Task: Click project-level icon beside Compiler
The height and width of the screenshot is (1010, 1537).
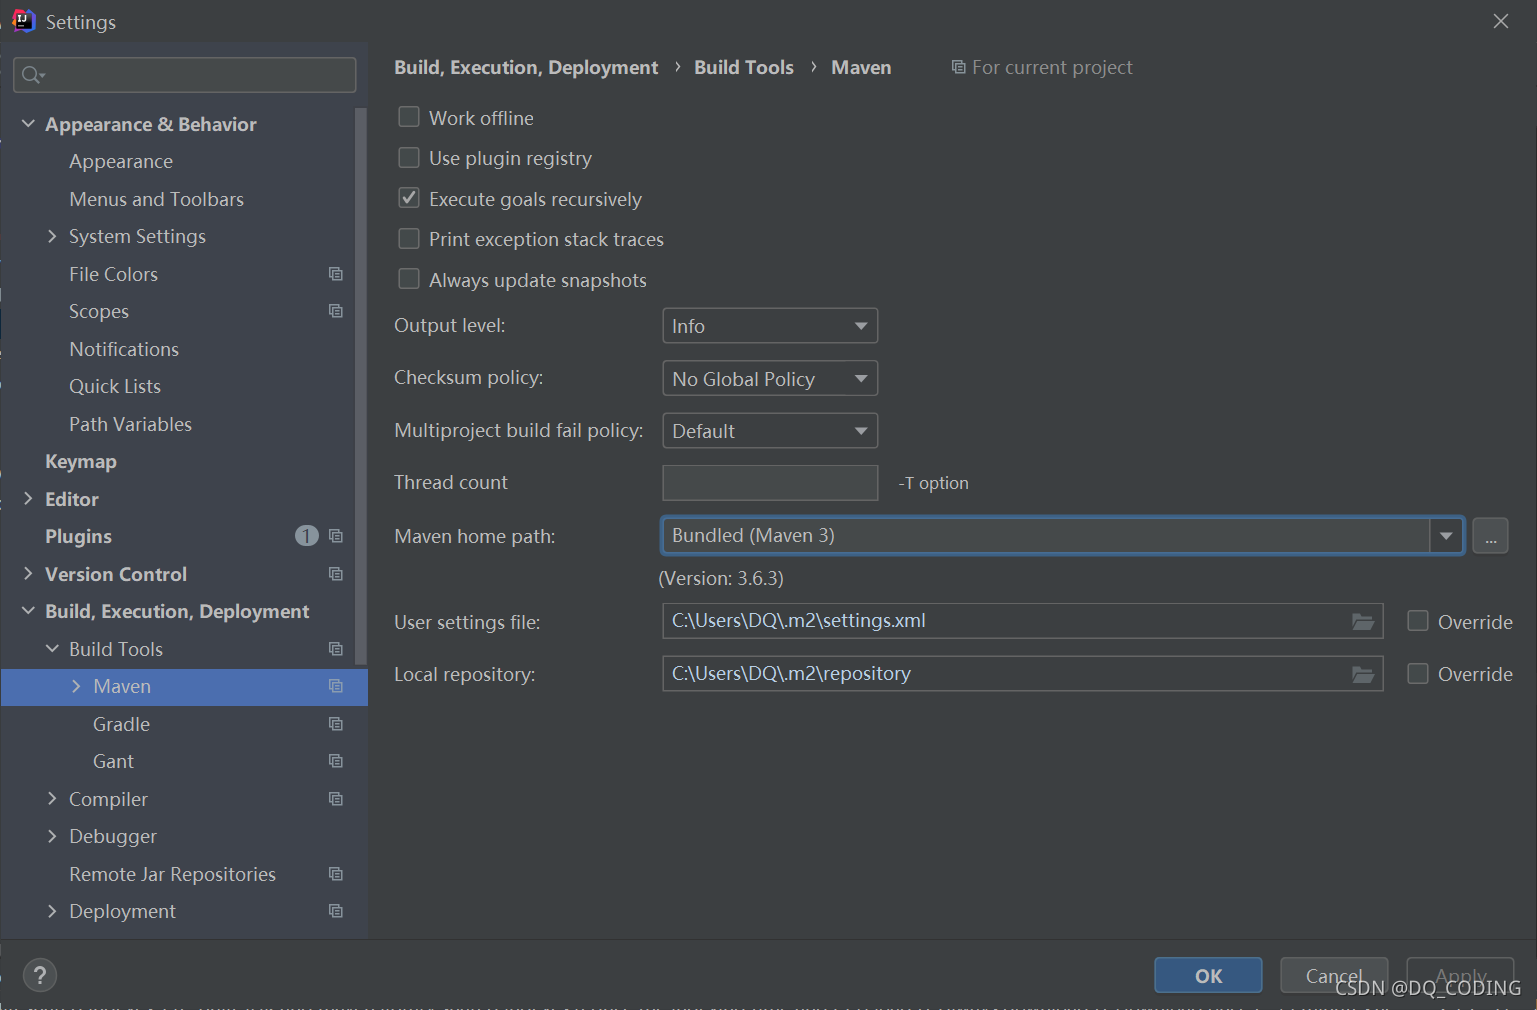Action: pos(336,799)
